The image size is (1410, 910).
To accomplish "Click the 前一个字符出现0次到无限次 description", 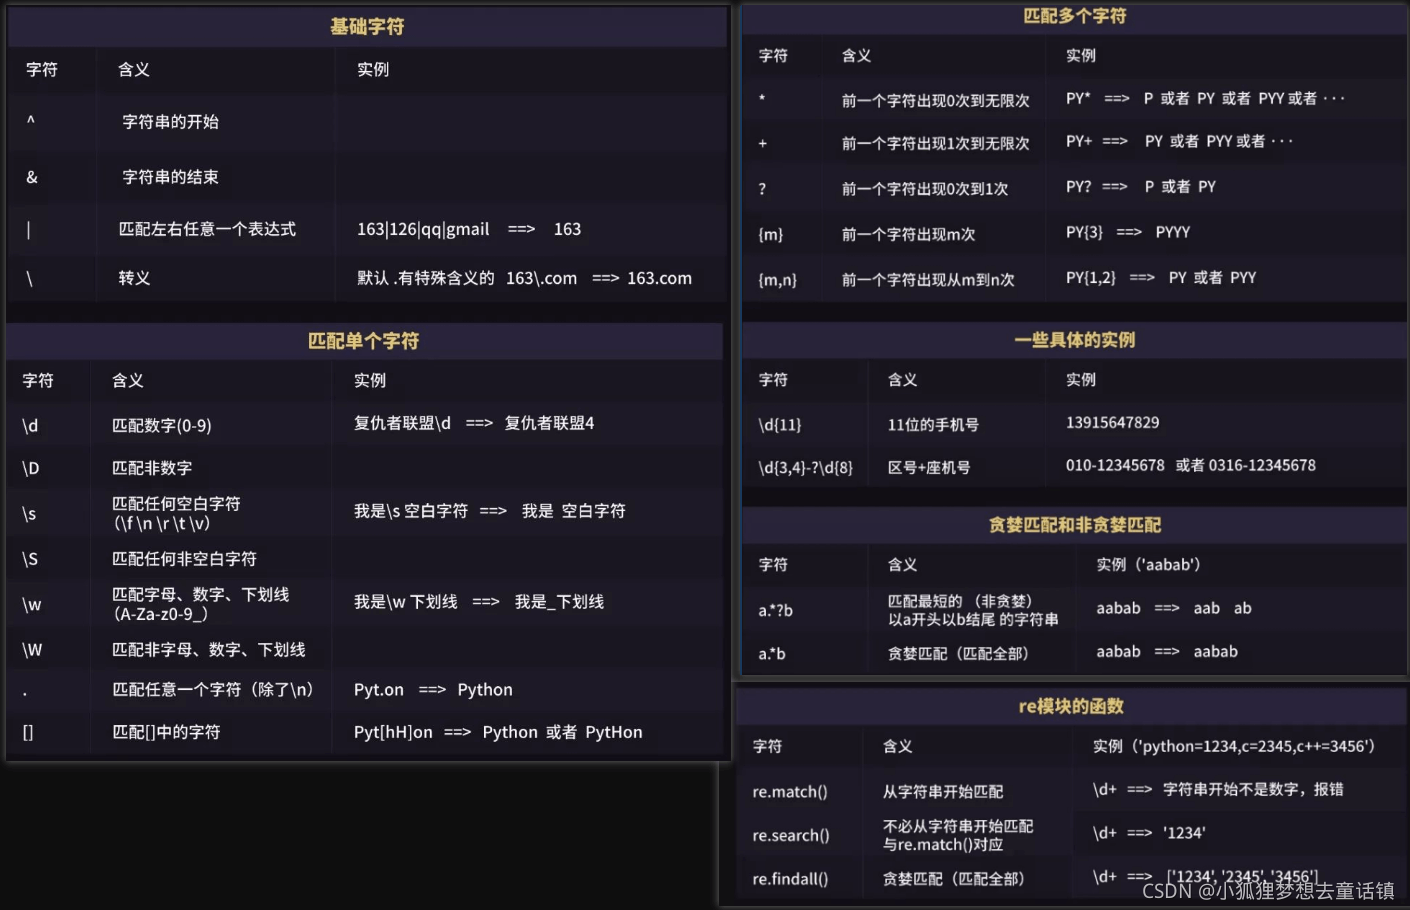I will (935, 101).
